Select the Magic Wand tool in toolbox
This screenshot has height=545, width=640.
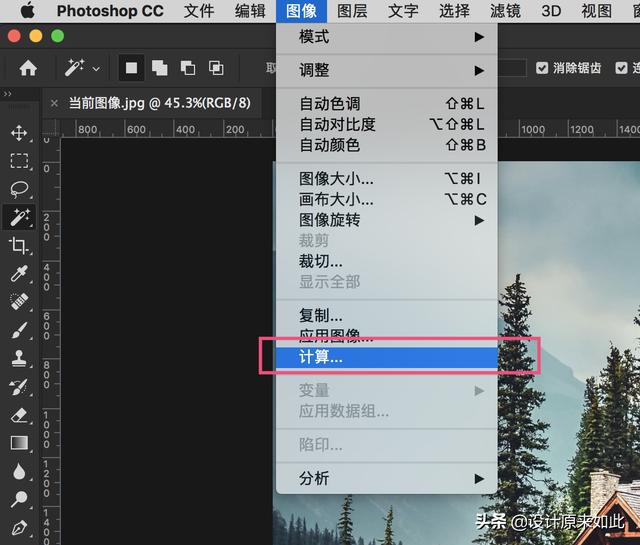pyautogui.click(x=20, y=217)
